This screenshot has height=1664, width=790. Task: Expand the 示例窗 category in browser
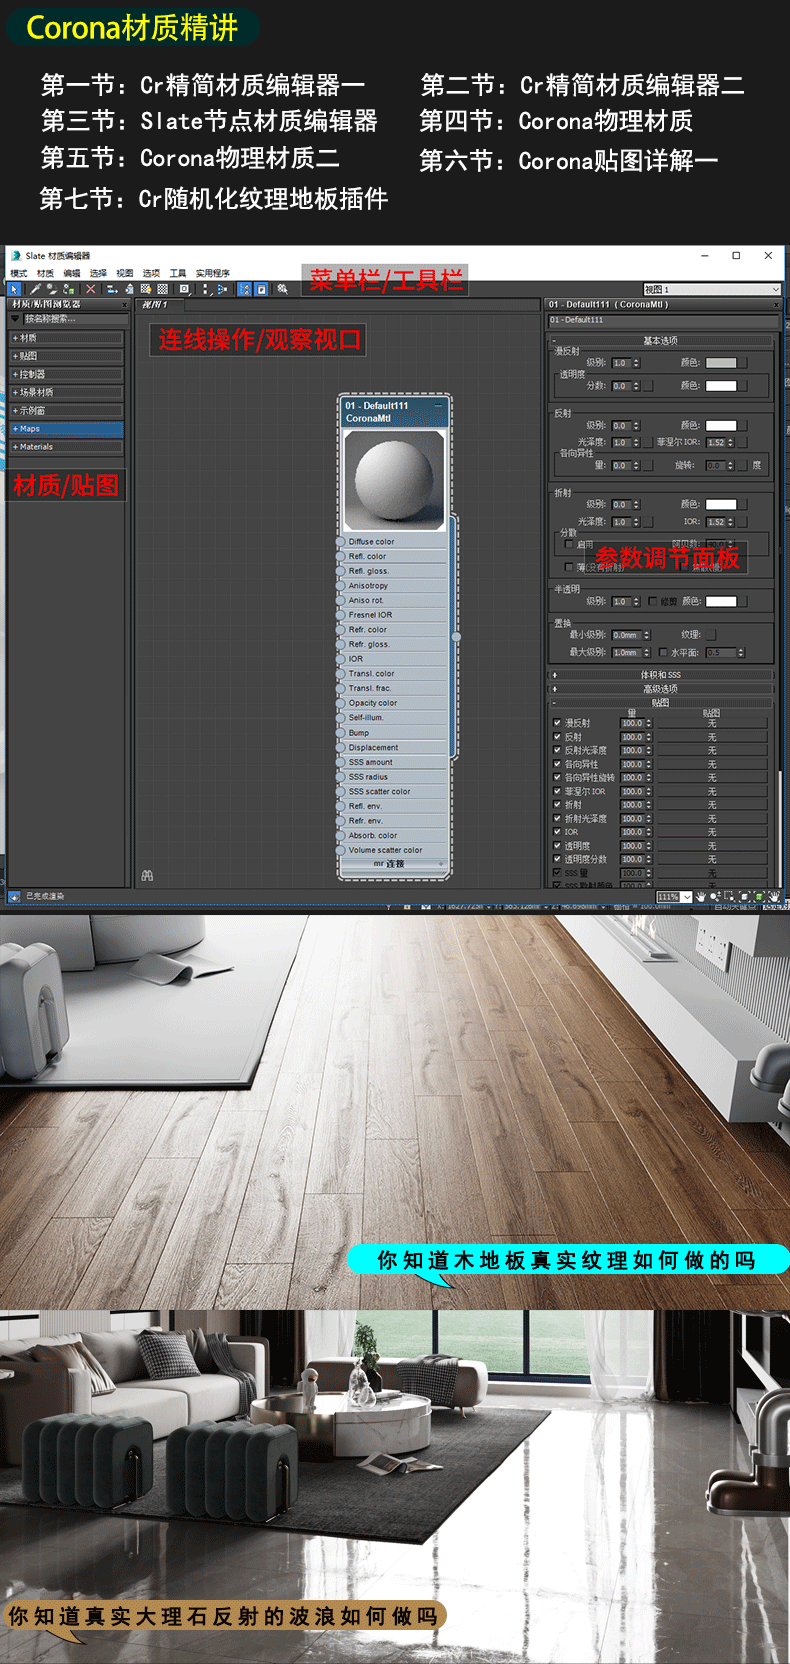[x=66, y=410]
